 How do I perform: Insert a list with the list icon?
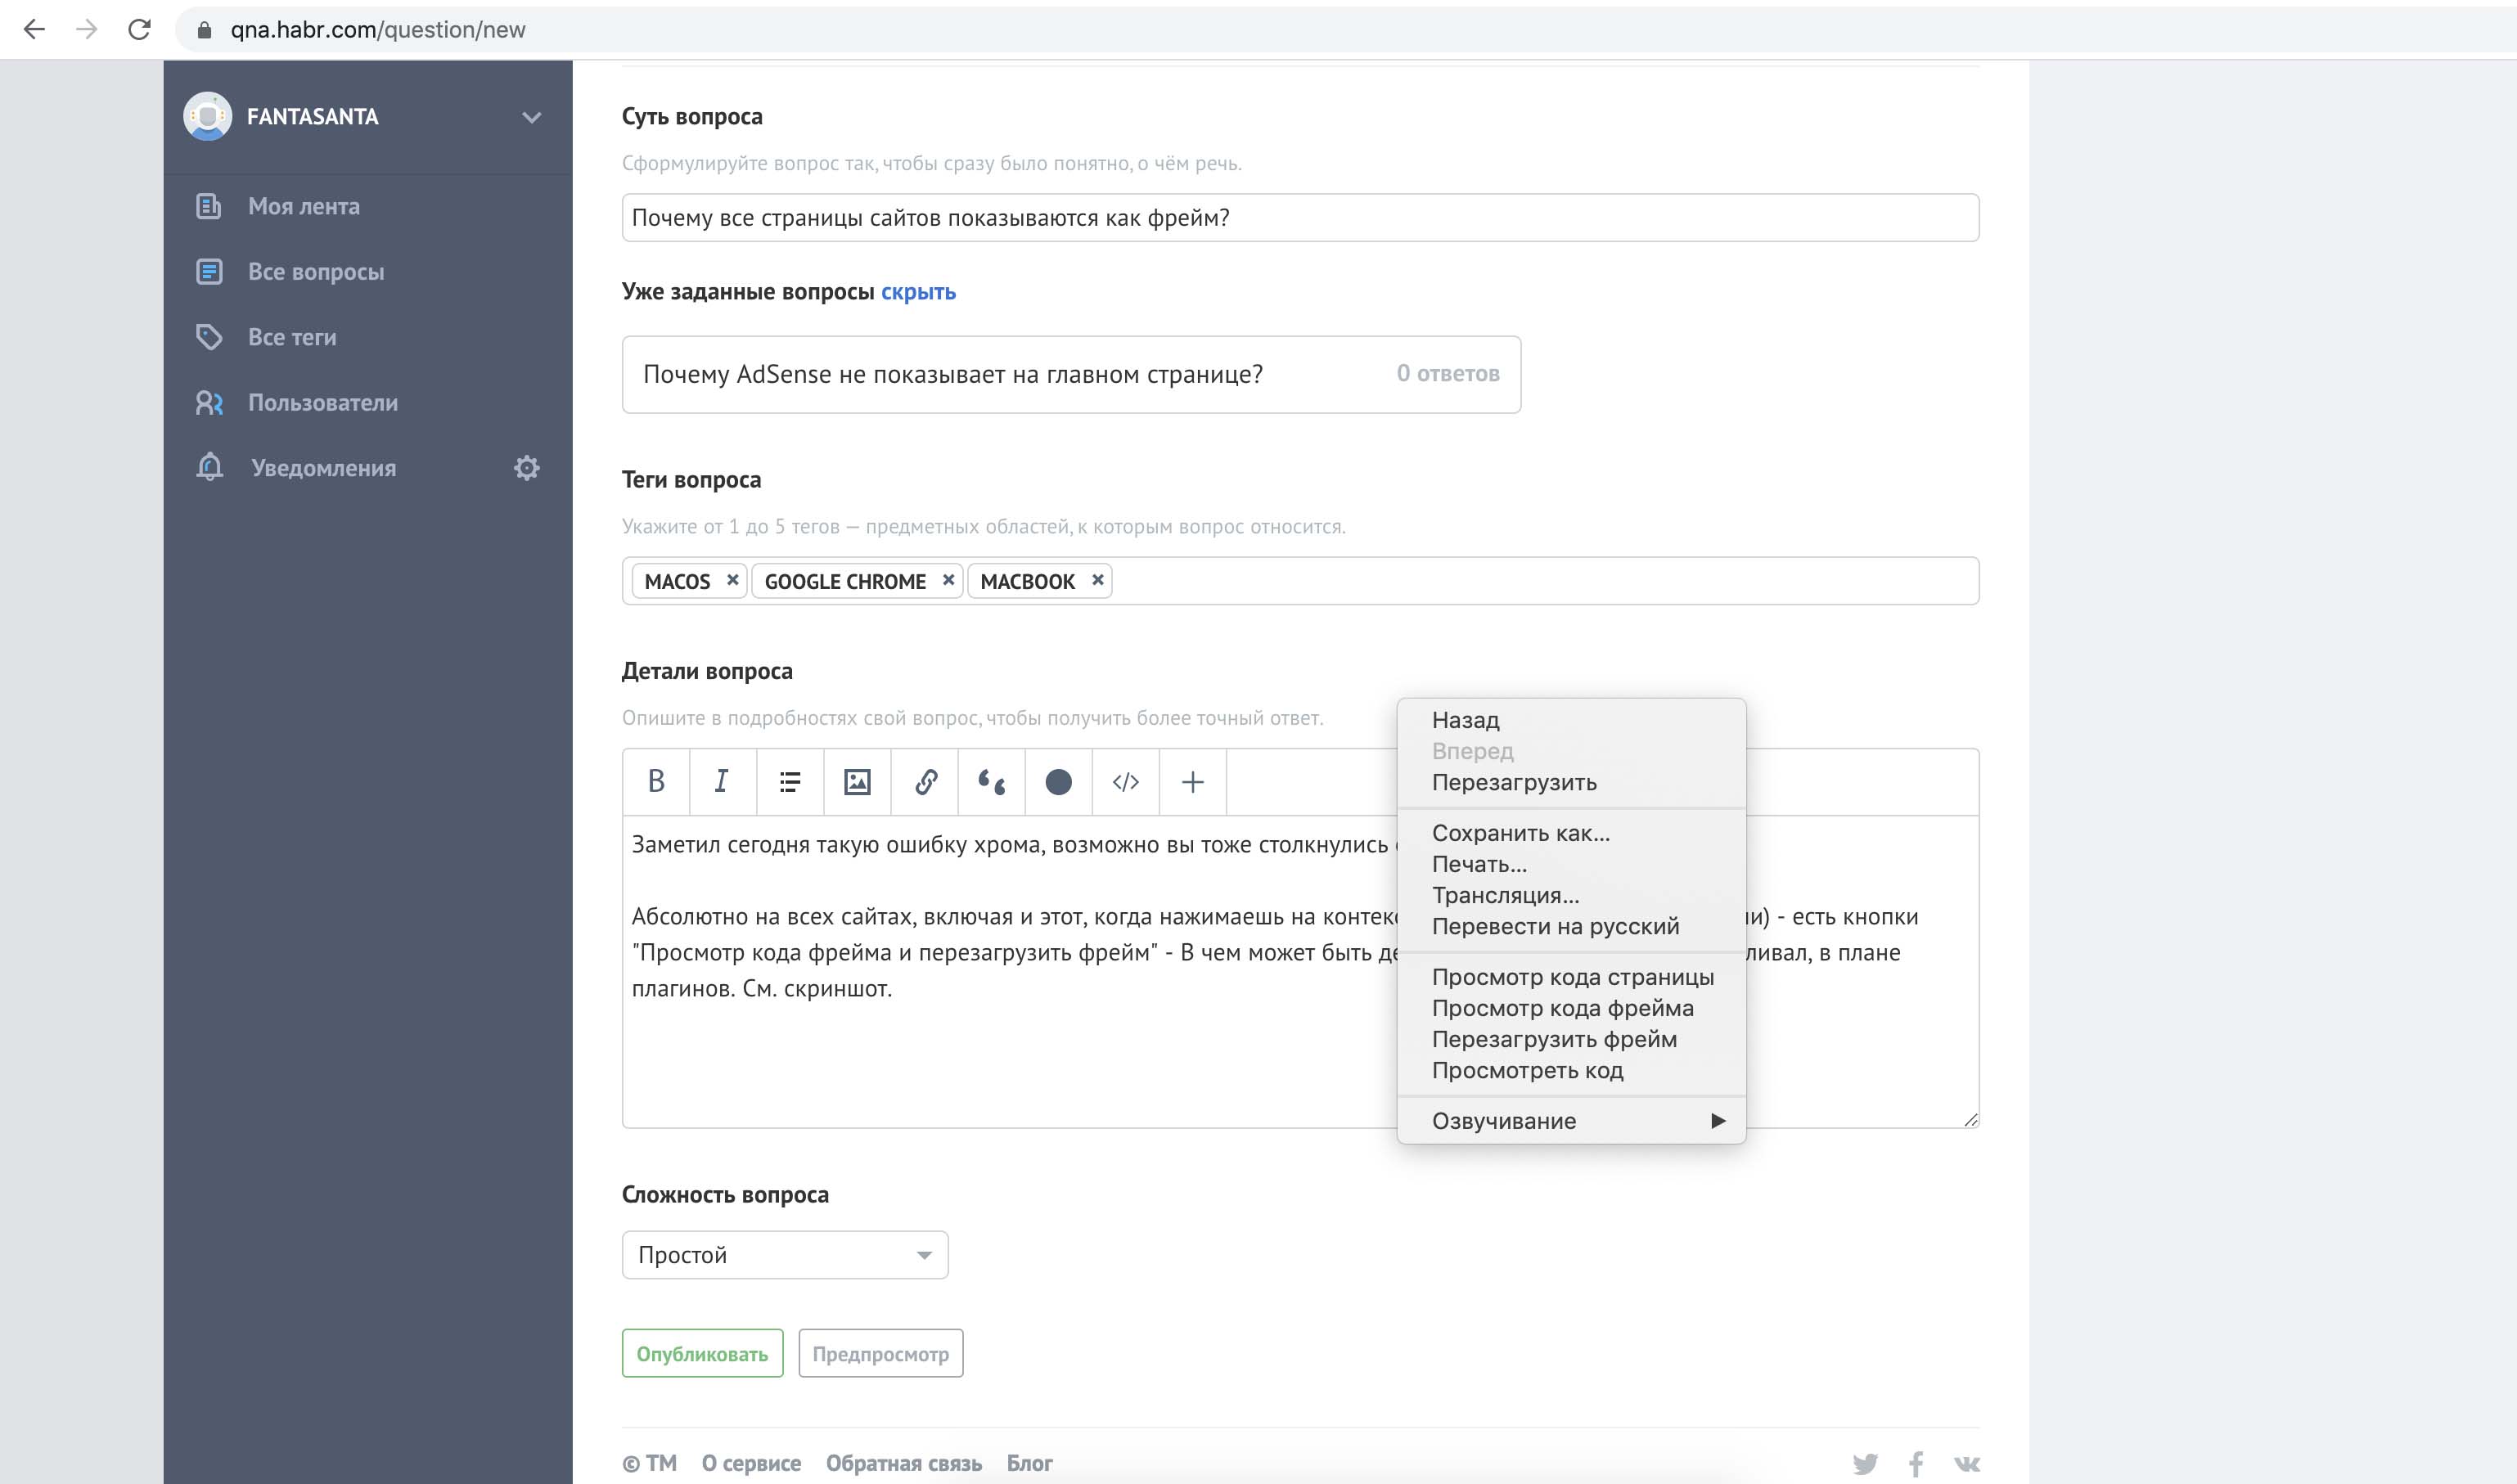(x=790, y=782)
